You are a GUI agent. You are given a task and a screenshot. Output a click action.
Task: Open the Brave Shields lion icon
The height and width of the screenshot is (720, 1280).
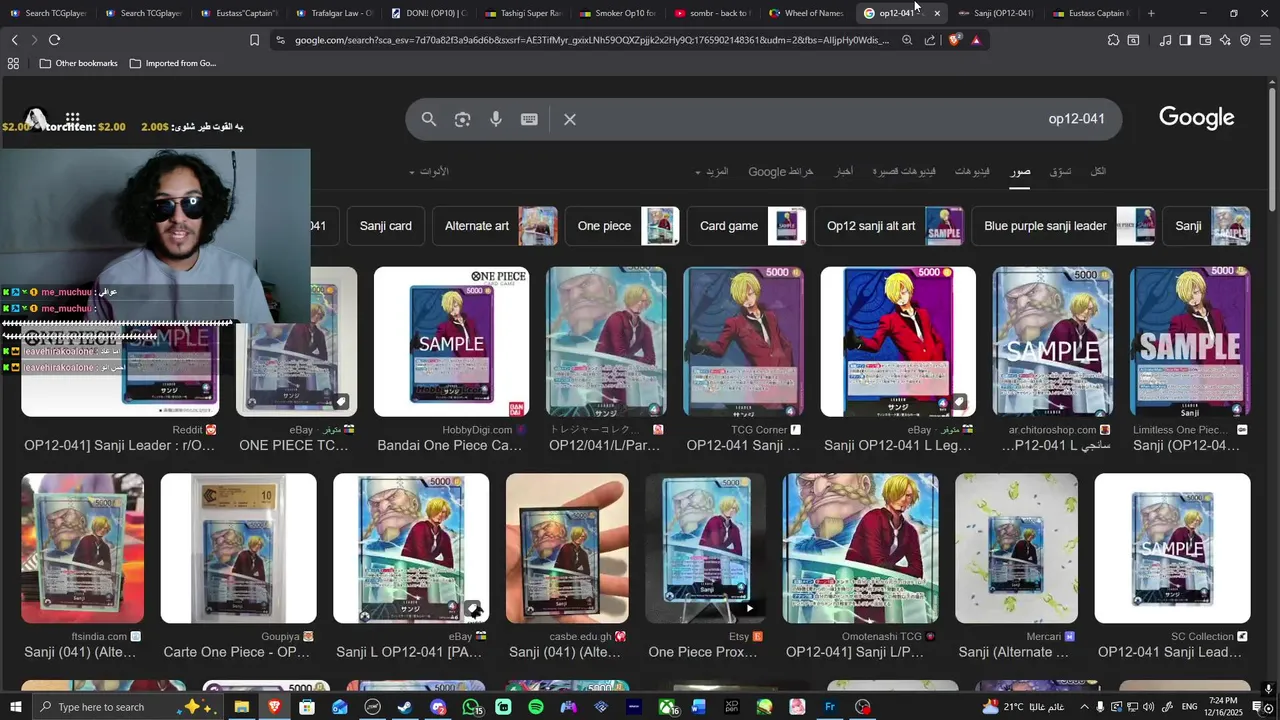click(954, 40)
